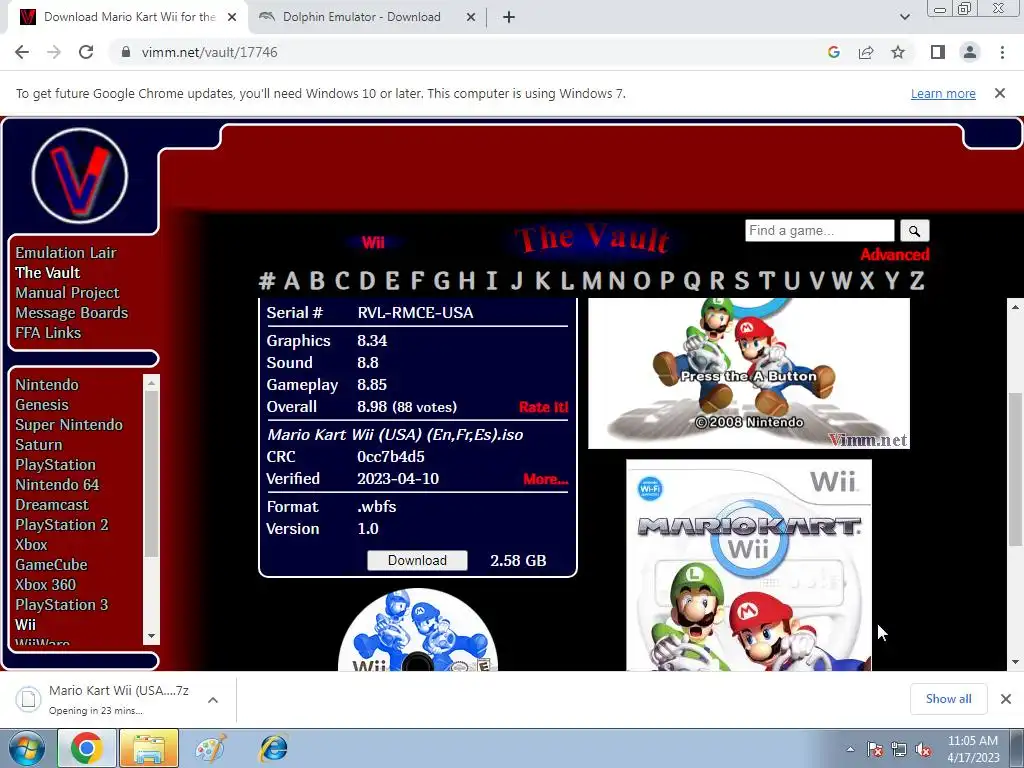Select Super Nintendo system
Viewport: 1024px width, 768px height.
[x=69, y=424]
